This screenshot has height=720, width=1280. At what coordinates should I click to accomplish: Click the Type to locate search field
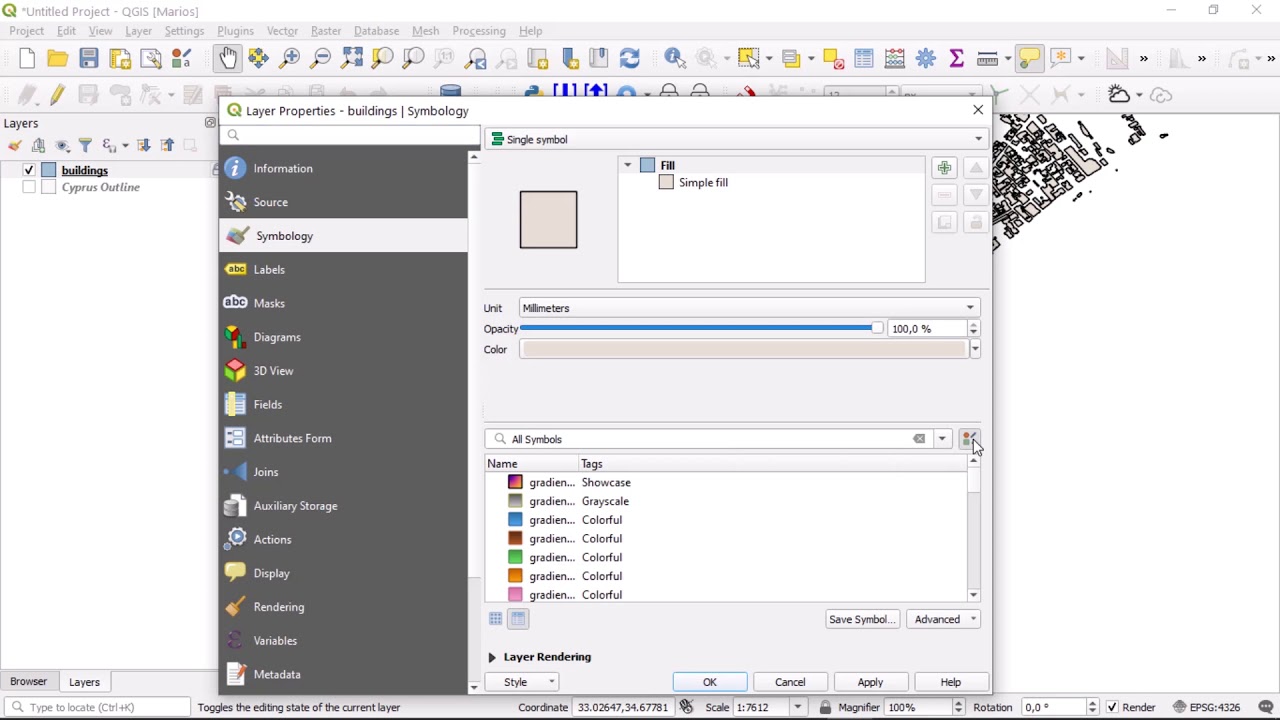pos(95,707)
